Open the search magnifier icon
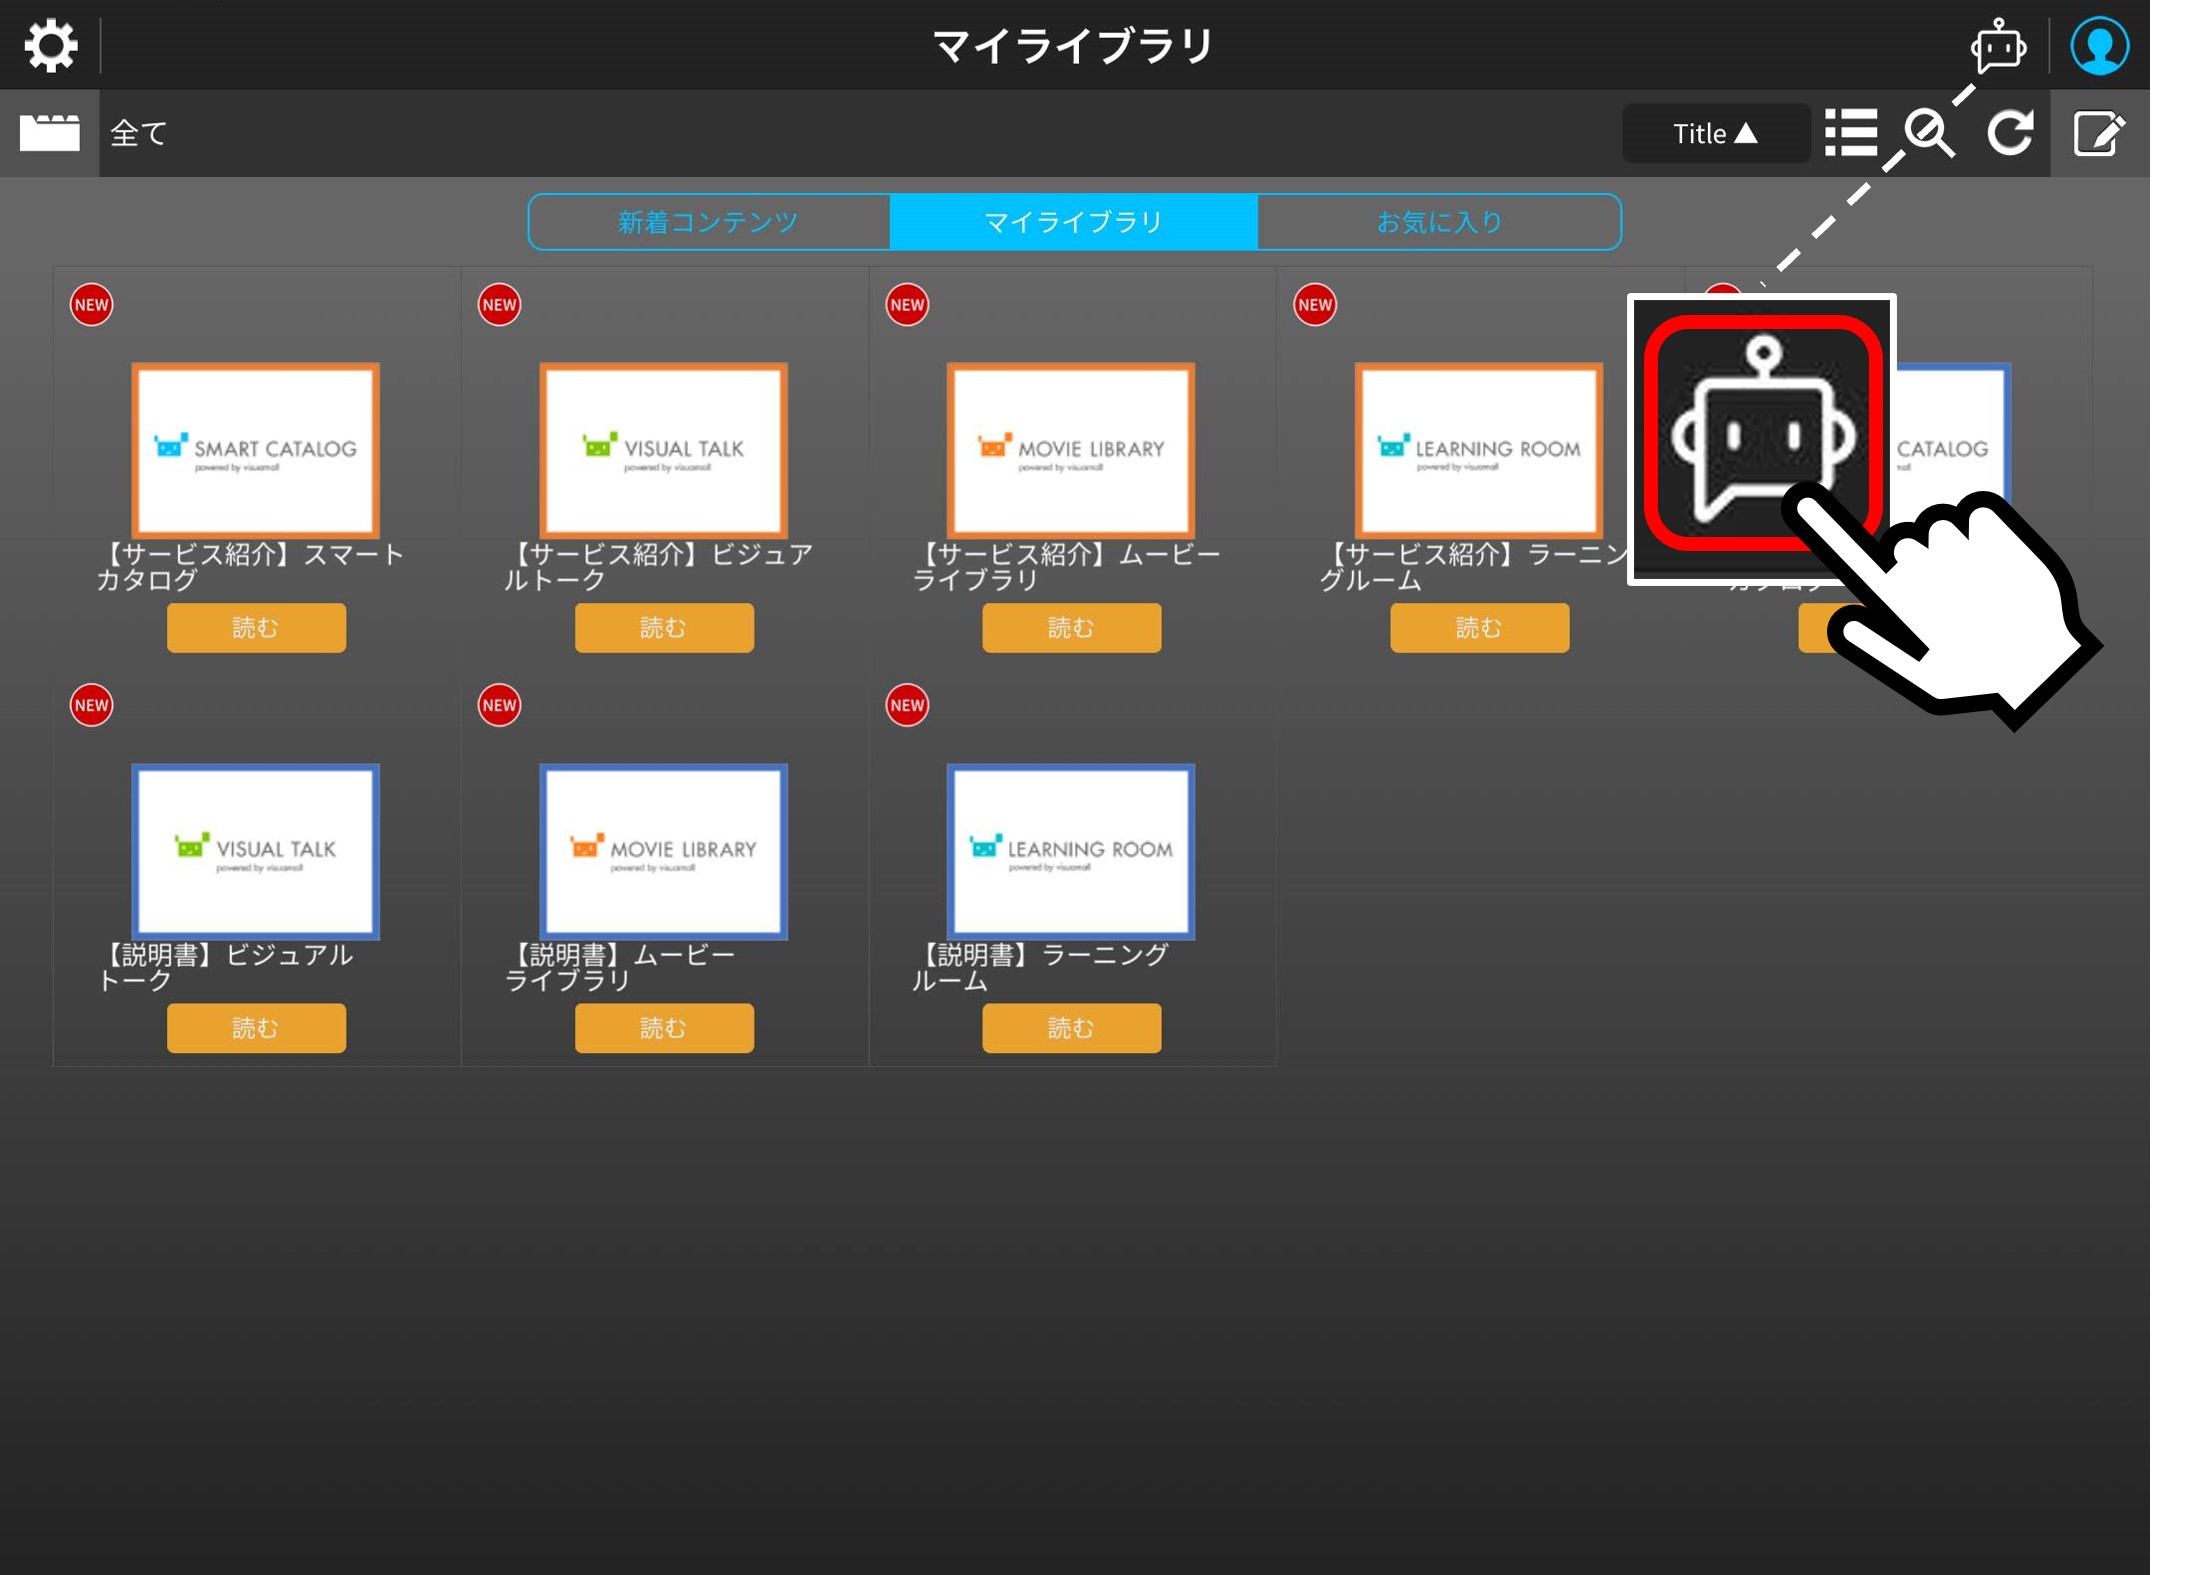Viewport: 2185px width, 1575px height. coord(1929,133)
